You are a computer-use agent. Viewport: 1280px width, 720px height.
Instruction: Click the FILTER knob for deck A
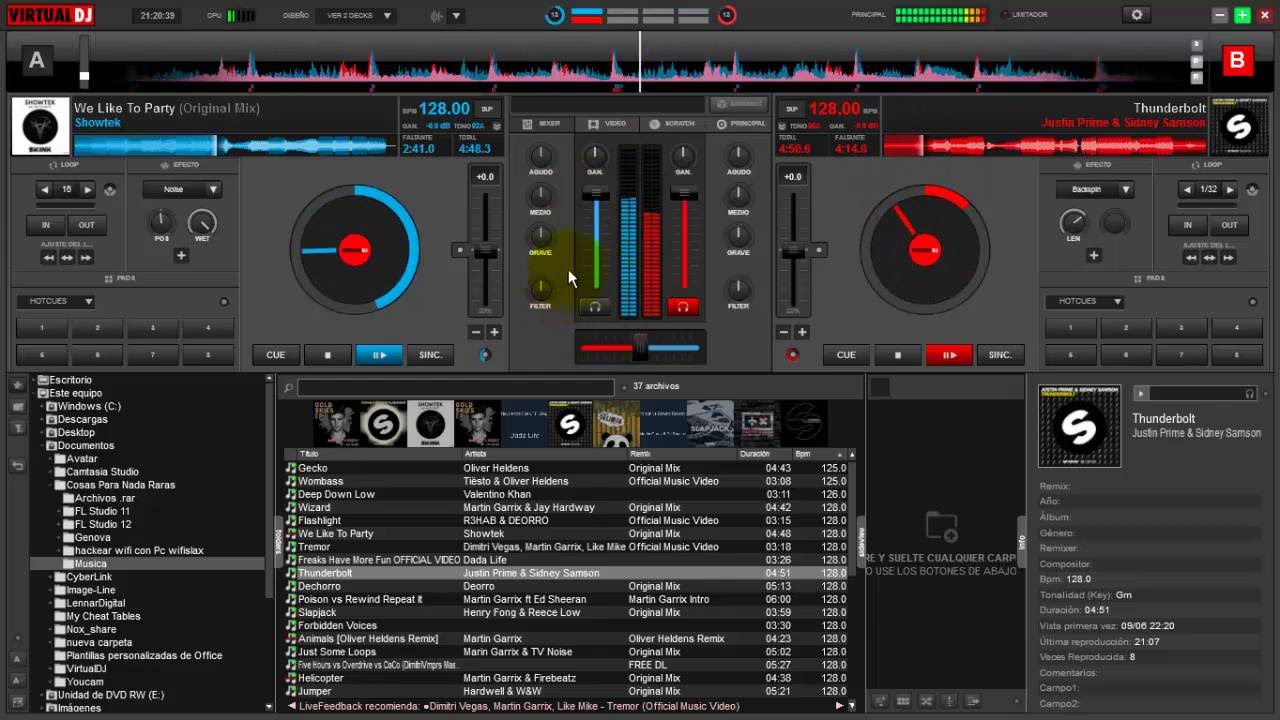click(x=540, y=288)
